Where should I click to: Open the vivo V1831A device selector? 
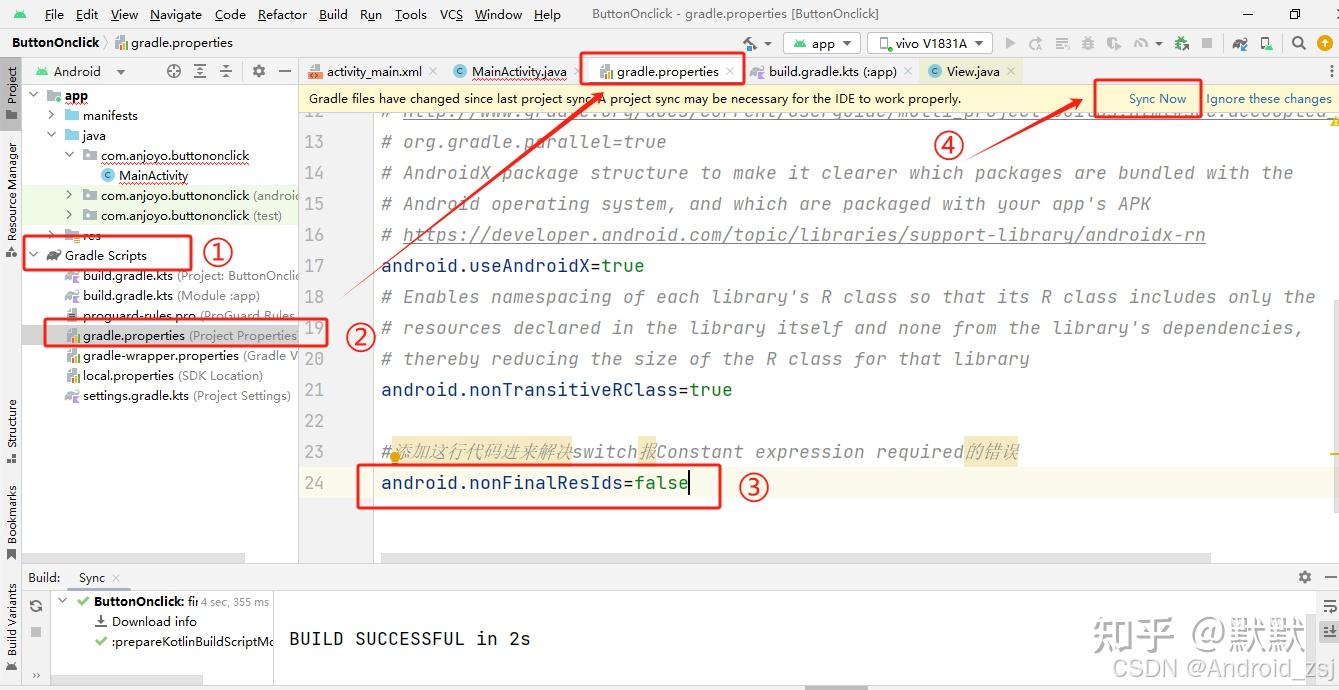(929, 43)
